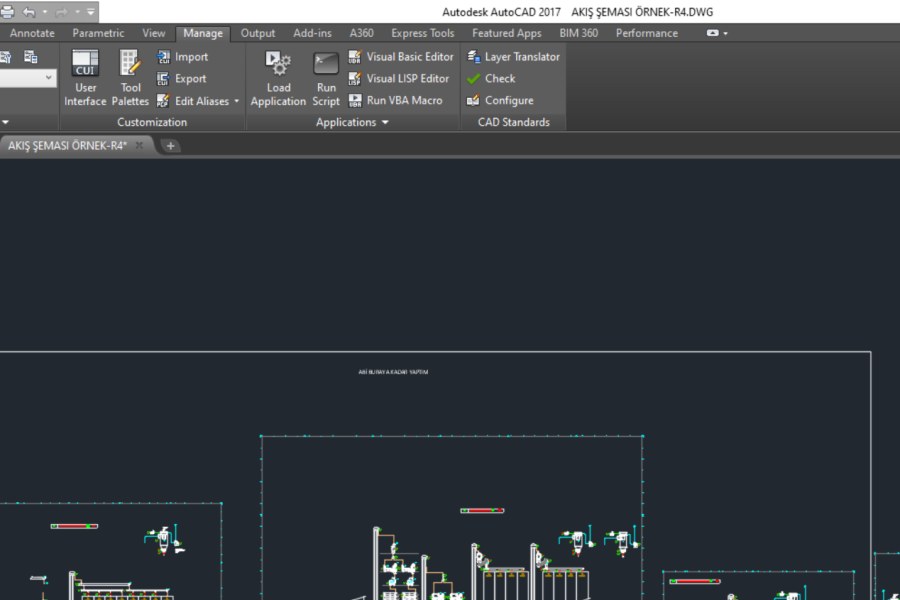Open the BIM 360 tab
This screenshot has width=900, height=600.
tap(579, 33)
